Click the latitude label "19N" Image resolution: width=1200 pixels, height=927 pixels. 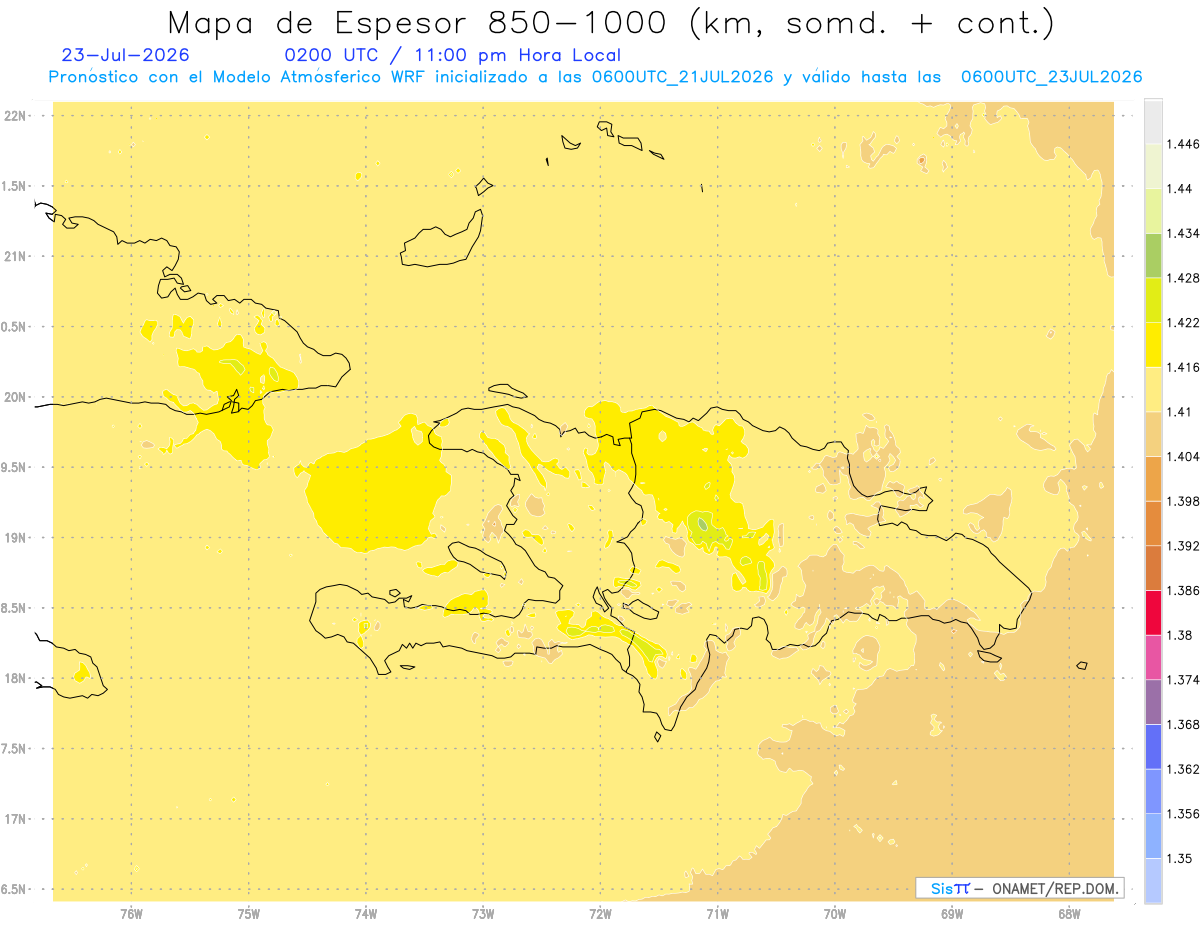tap(17, 538)
